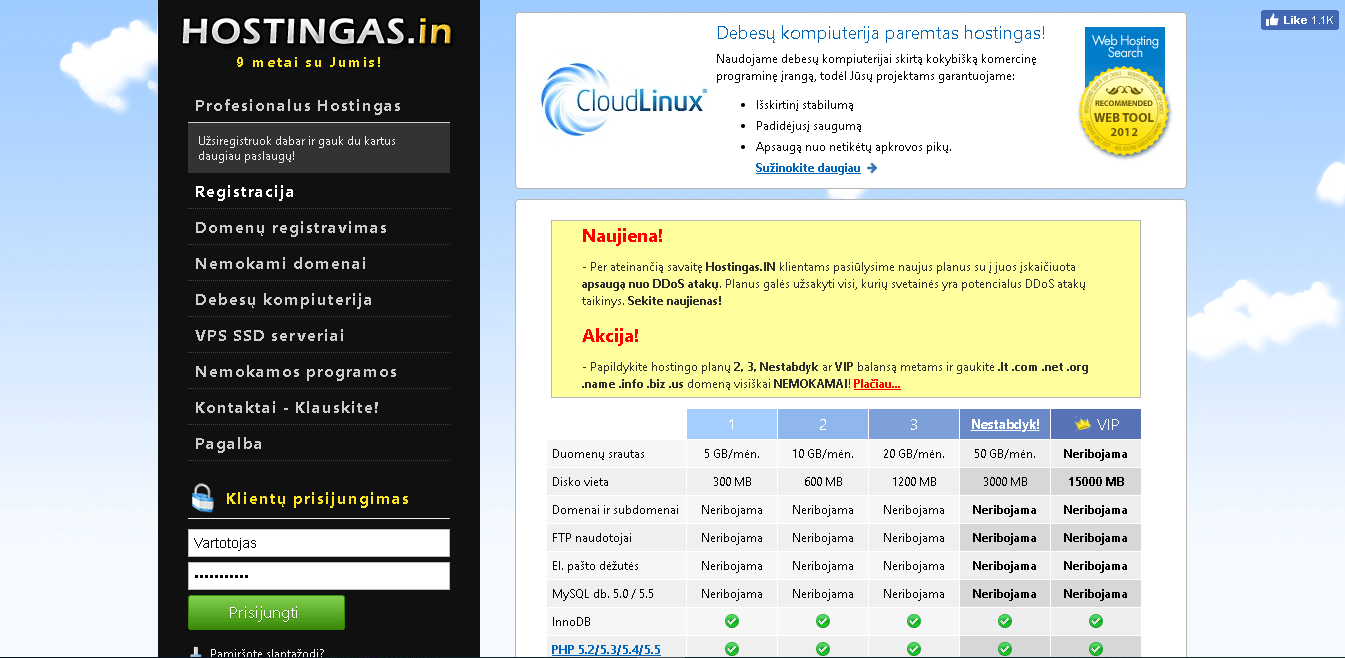Click the PHP row checkmark for plan 3
The height and width of the screenshot is (658, 1345).
914,649
